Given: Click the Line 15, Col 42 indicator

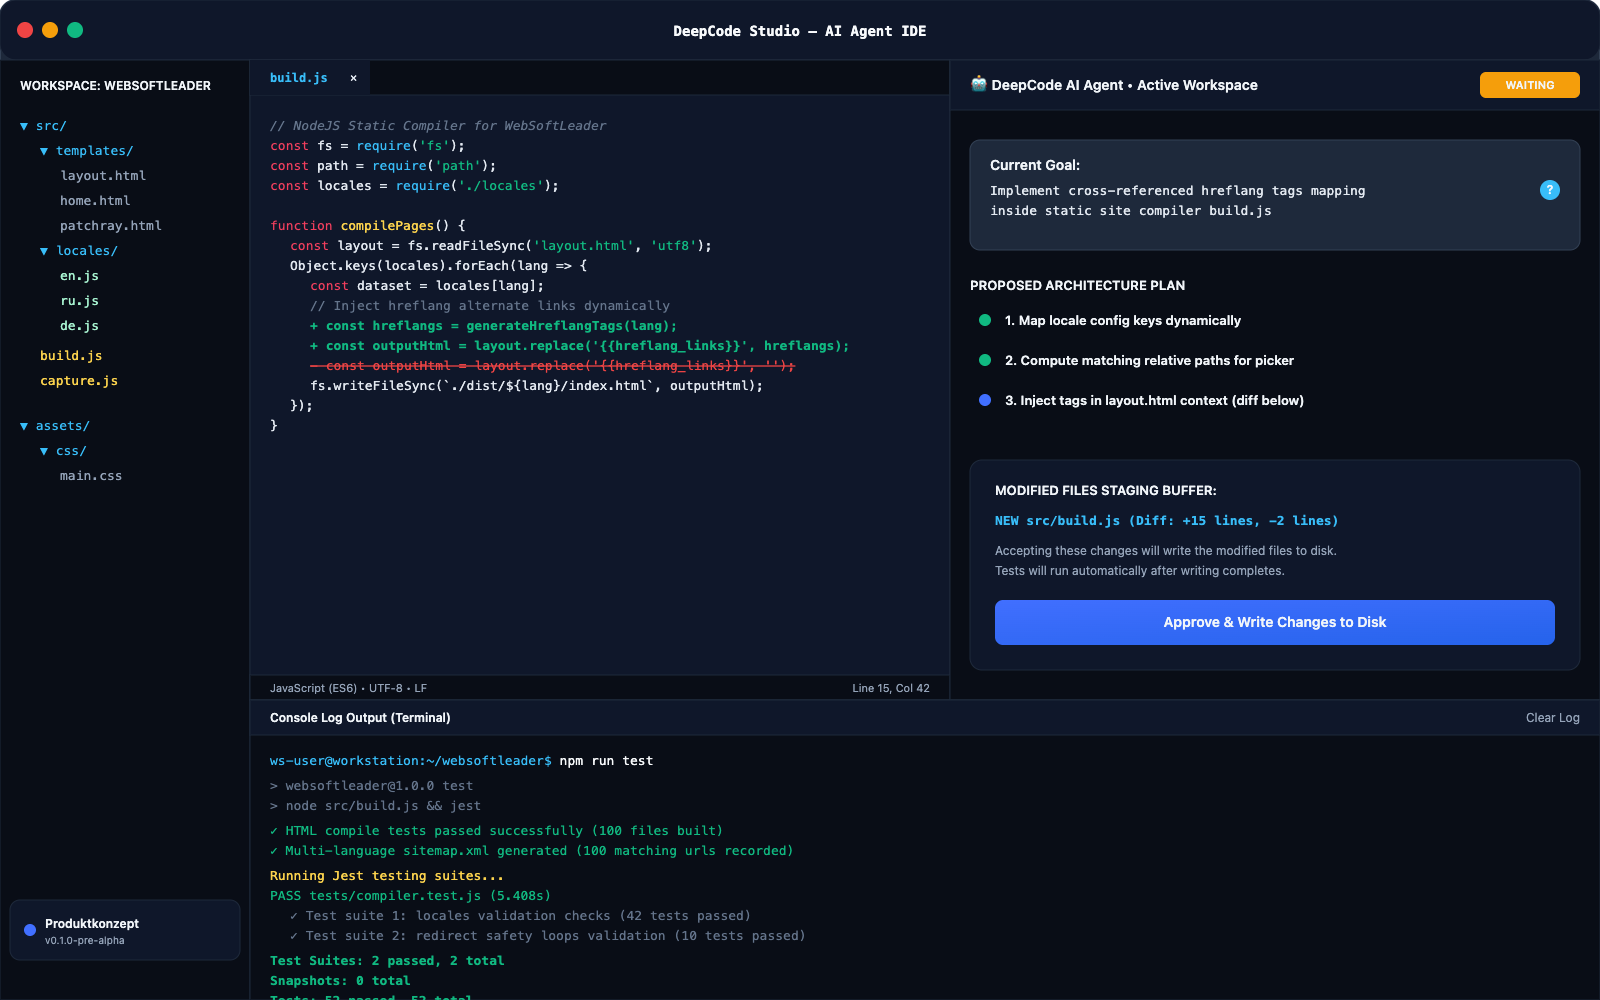Looking at the screenshot, I should pyautogui.click(x=891, y=688).
